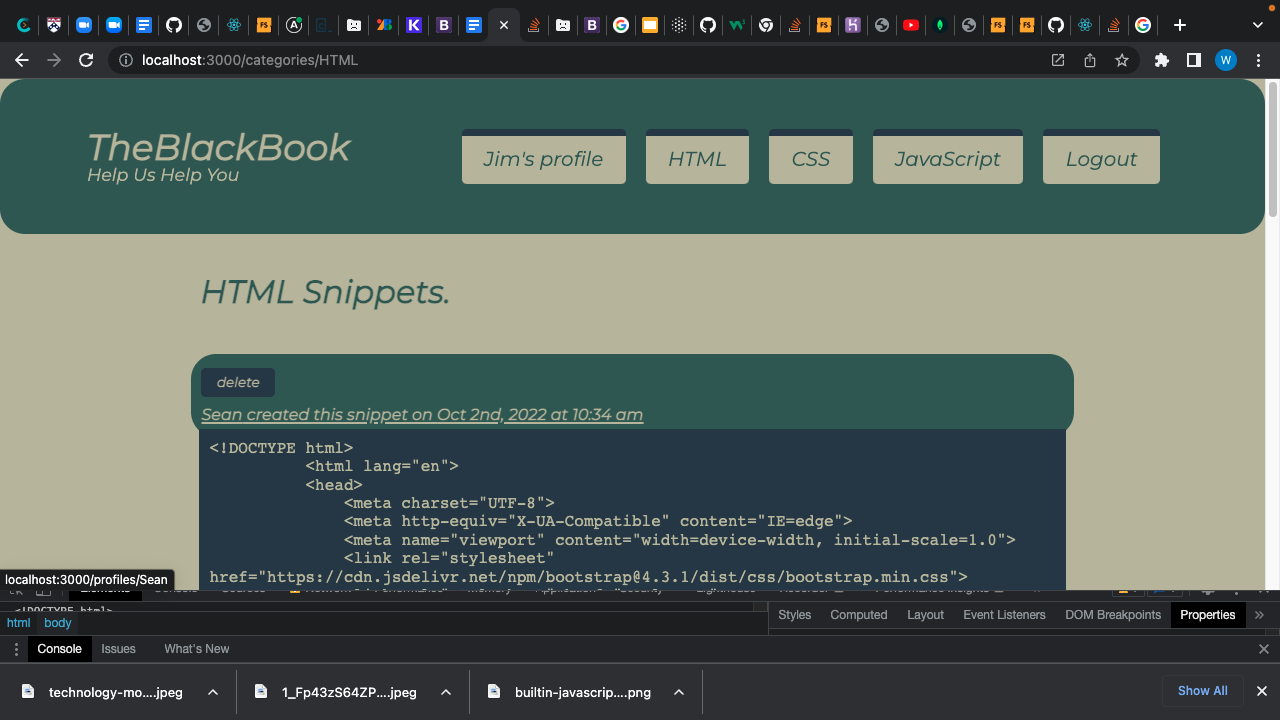Reload the page with the refresh icon

86,60
